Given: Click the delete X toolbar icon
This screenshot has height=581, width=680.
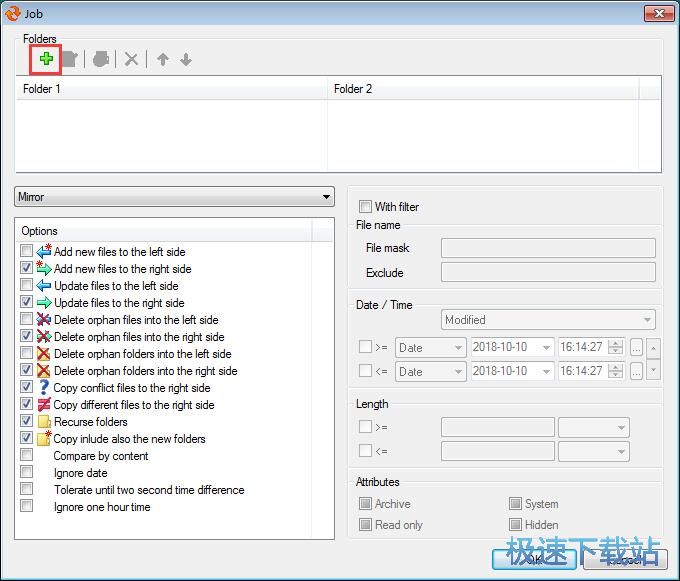Looking at the screenshot, I should click(x=131, y=59).
